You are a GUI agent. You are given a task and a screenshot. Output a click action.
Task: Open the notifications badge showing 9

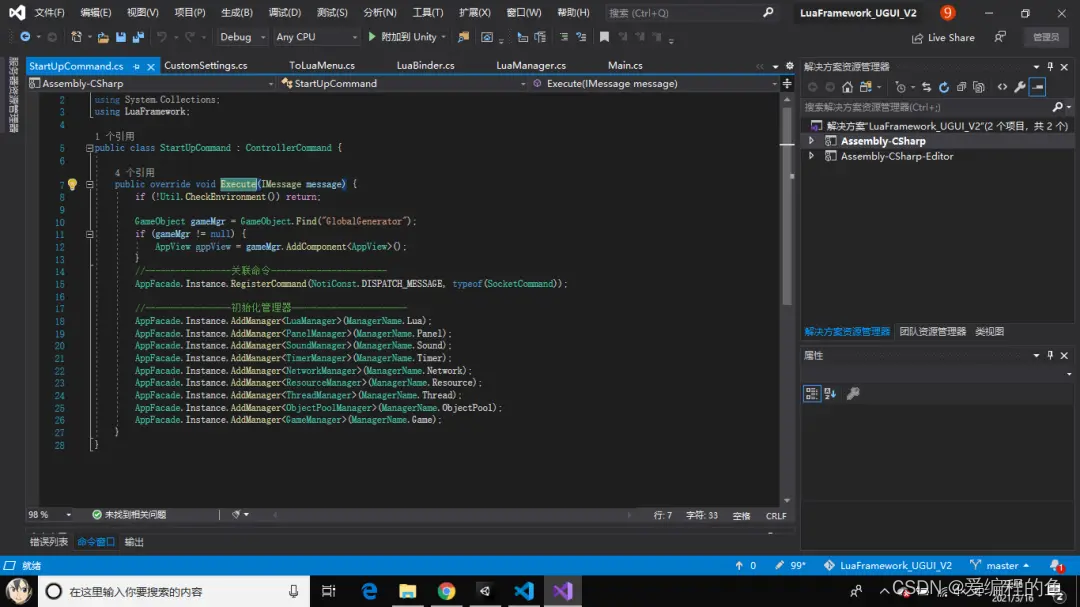pos(947,13)
